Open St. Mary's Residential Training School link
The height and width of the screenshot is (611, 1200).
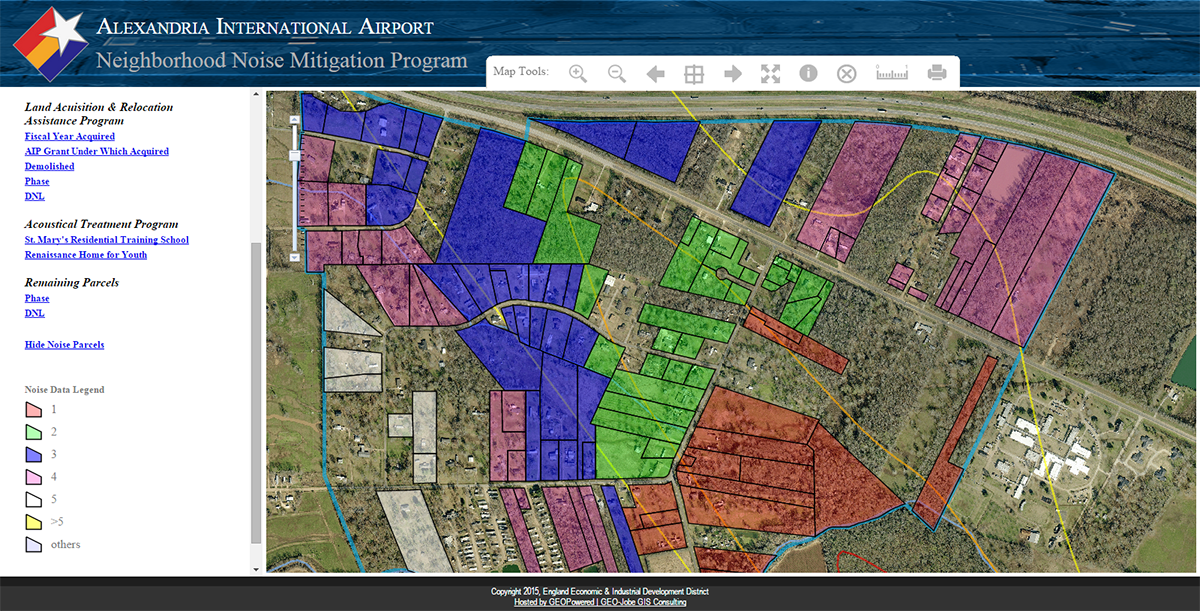pos(107,240)
